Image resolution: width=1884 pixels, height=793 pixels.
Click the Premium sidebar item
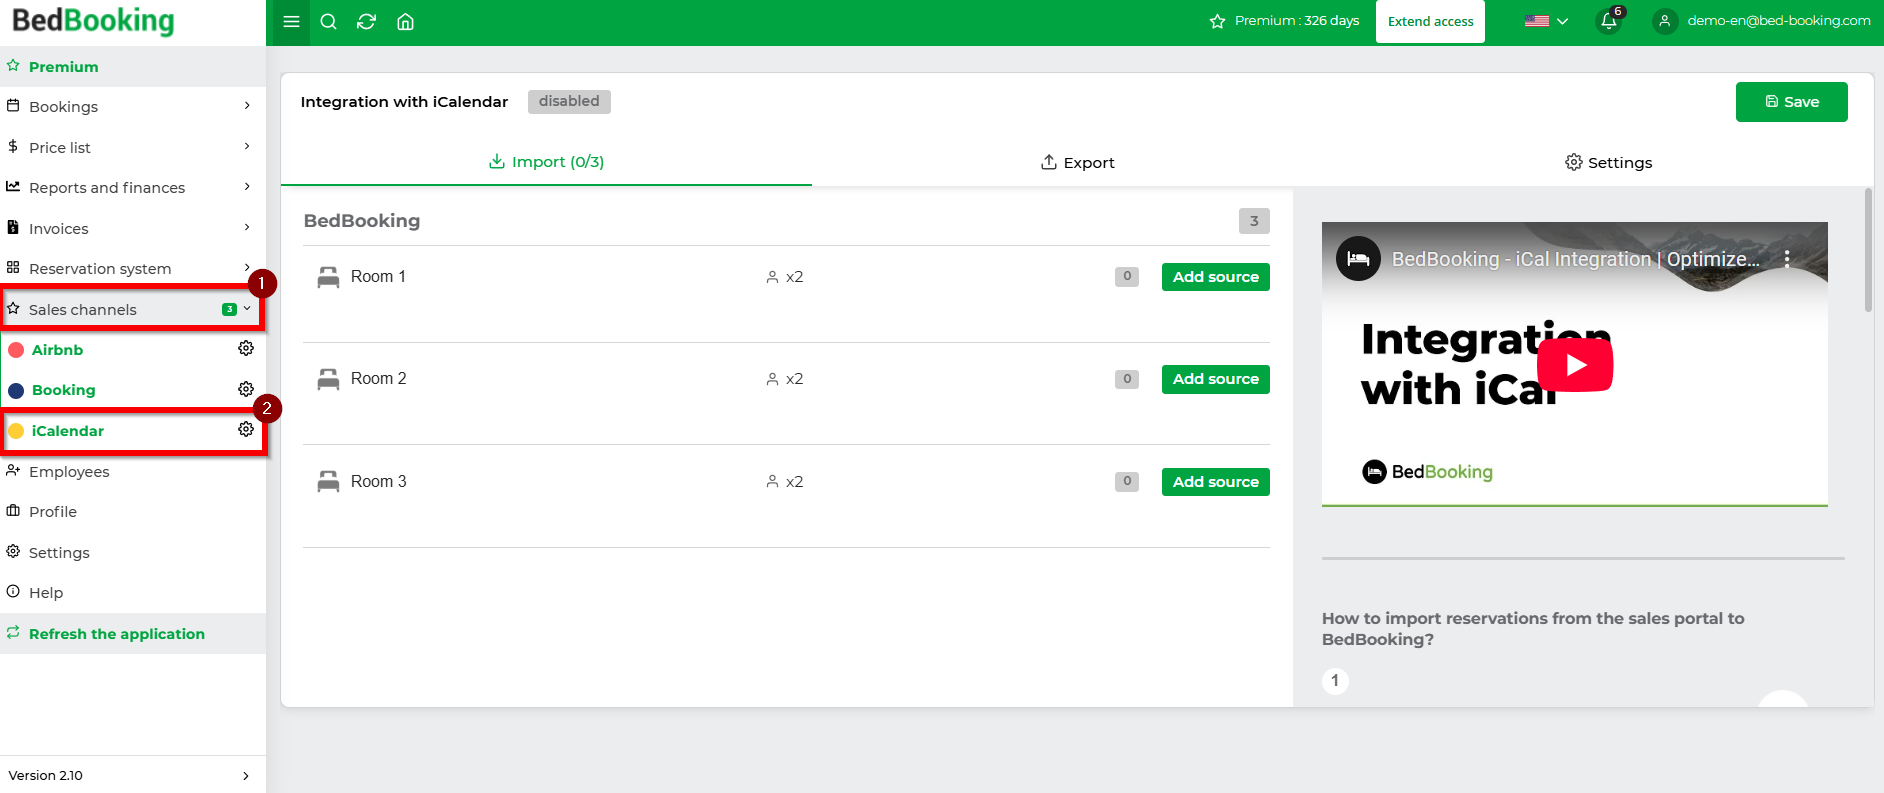click(x=133, y=66)
